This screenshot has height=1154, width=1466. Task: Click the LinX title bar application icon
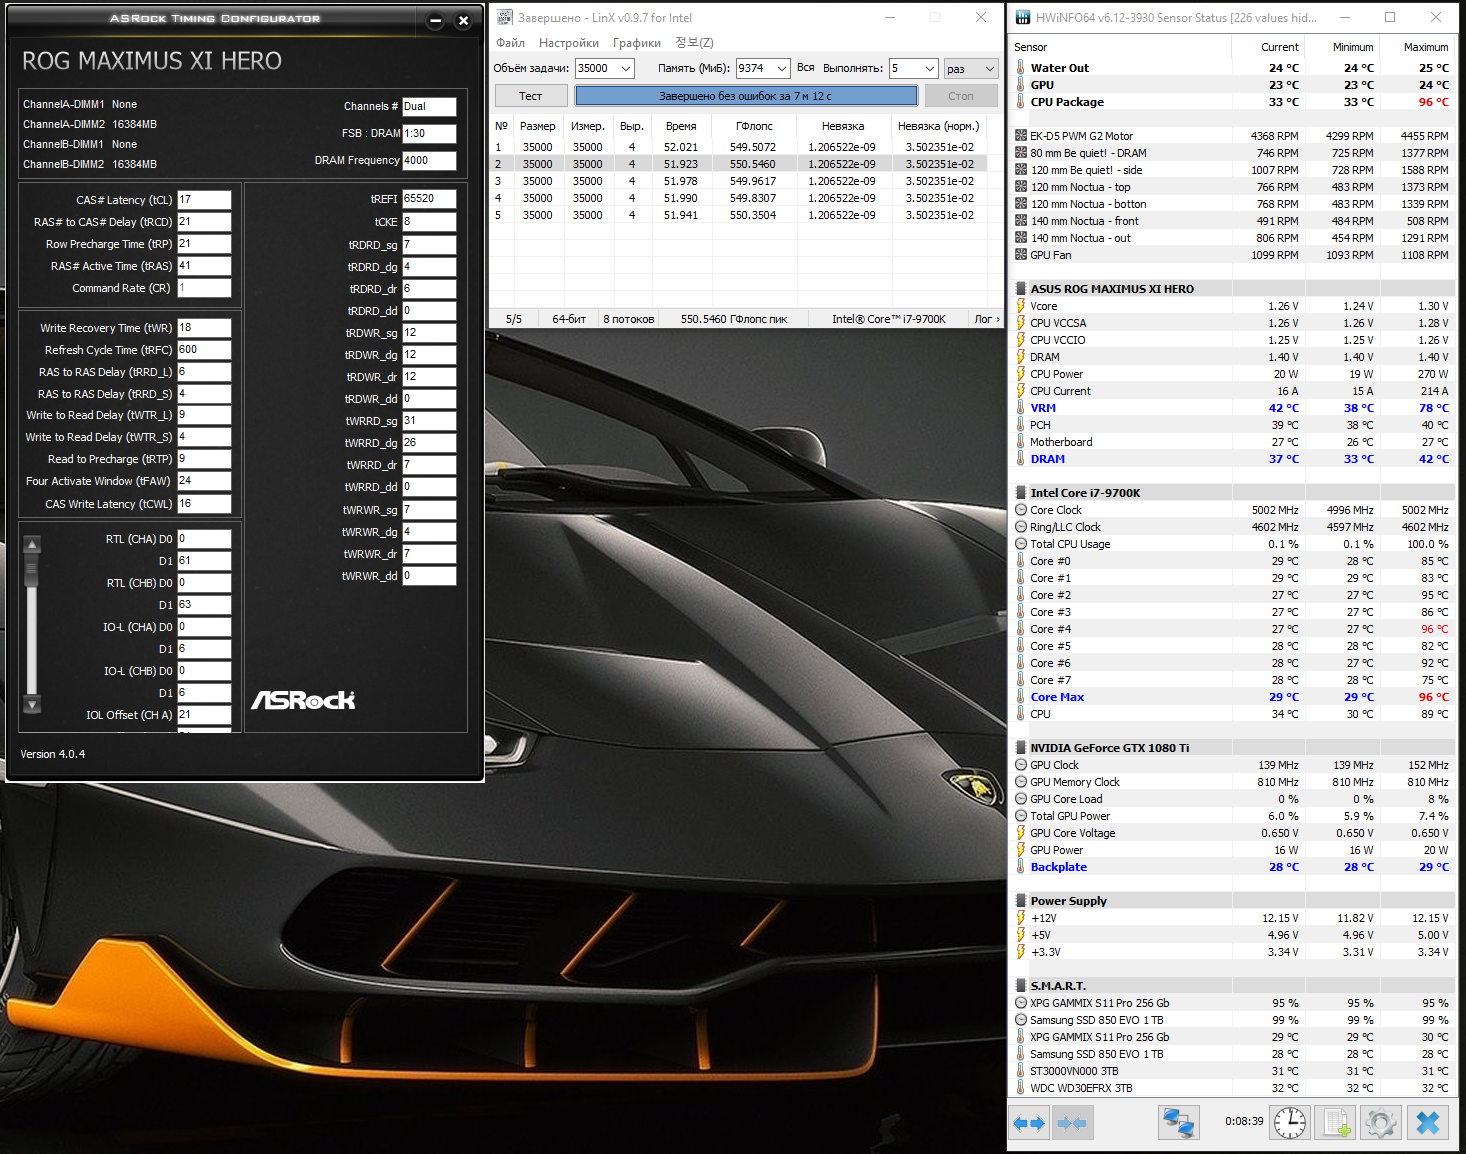505,17
